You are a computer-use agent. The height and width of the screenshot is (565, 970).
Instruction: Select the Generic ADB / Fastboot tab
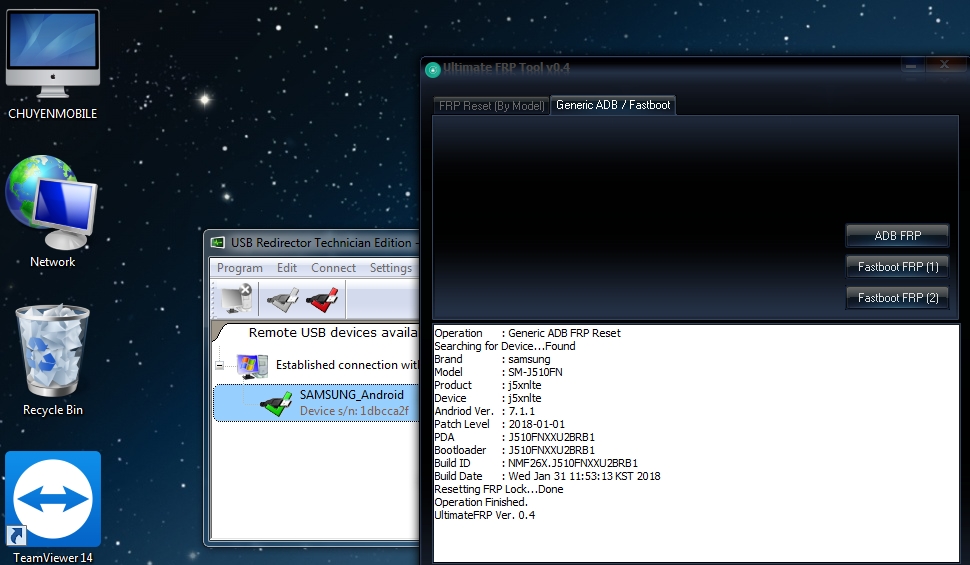tap(612, 105)
